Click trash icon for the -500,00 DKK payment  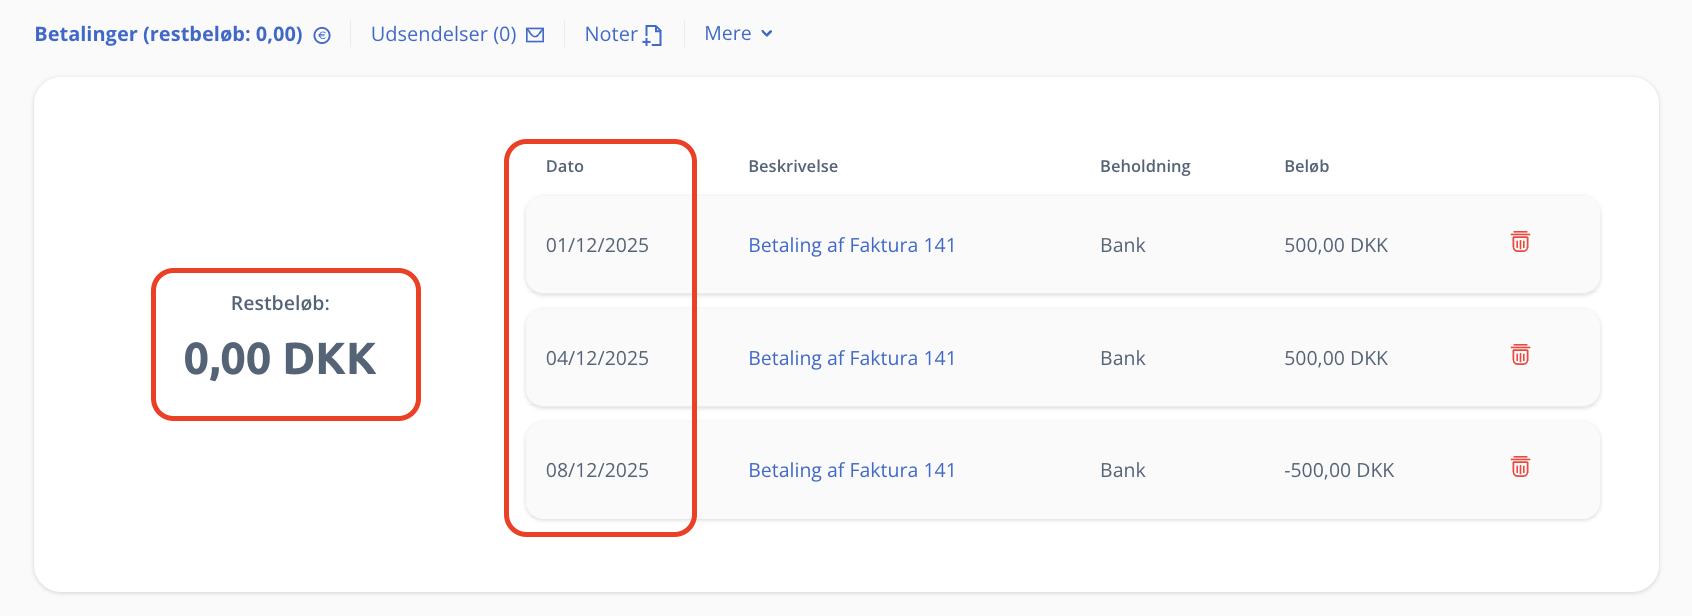tap(1520, 467)
